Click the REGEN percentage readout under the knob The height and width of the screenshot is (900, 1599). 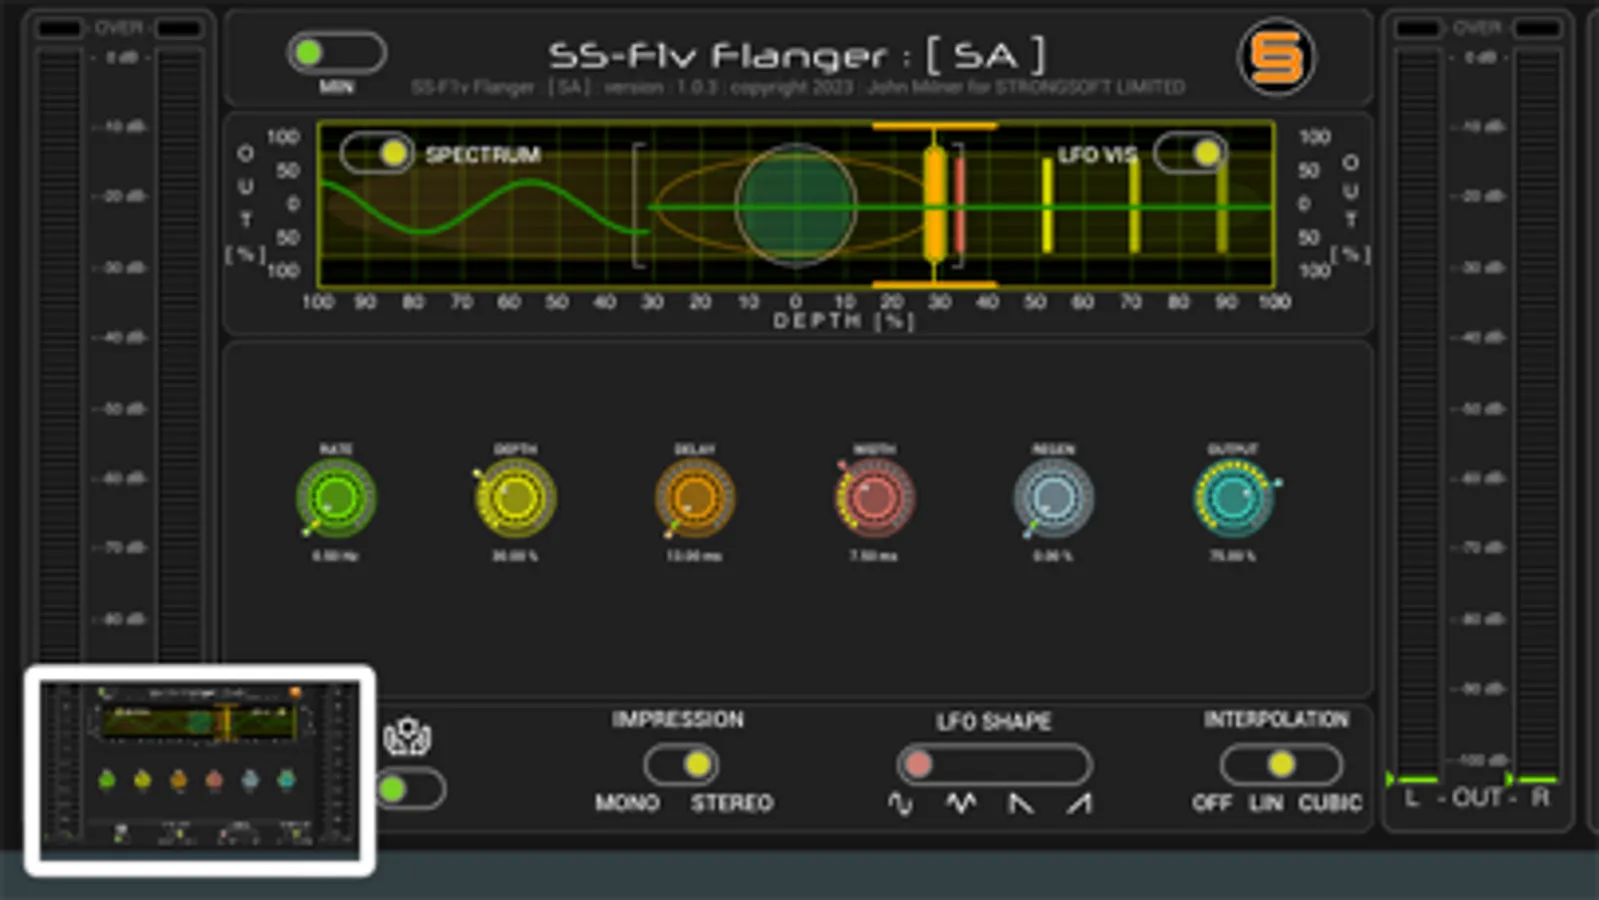(x=1053, y=556)
